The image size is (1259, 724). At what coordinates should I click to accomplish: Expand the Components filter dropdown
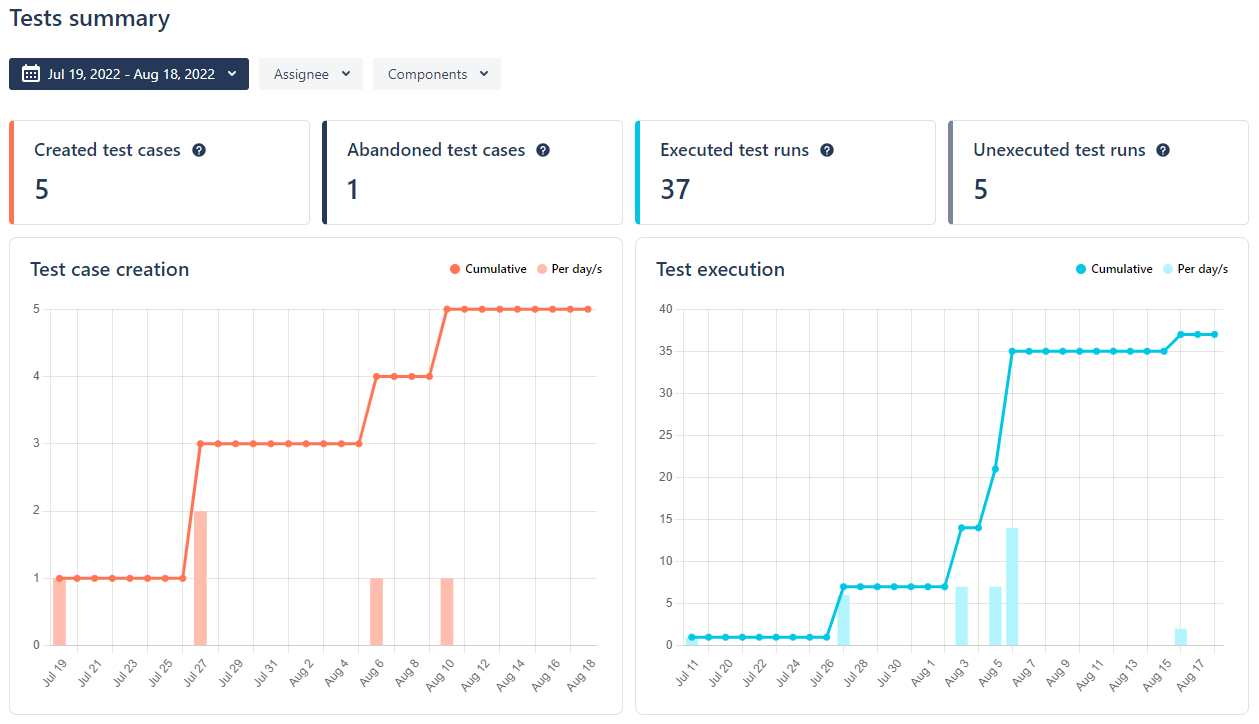tap(437, 74)
